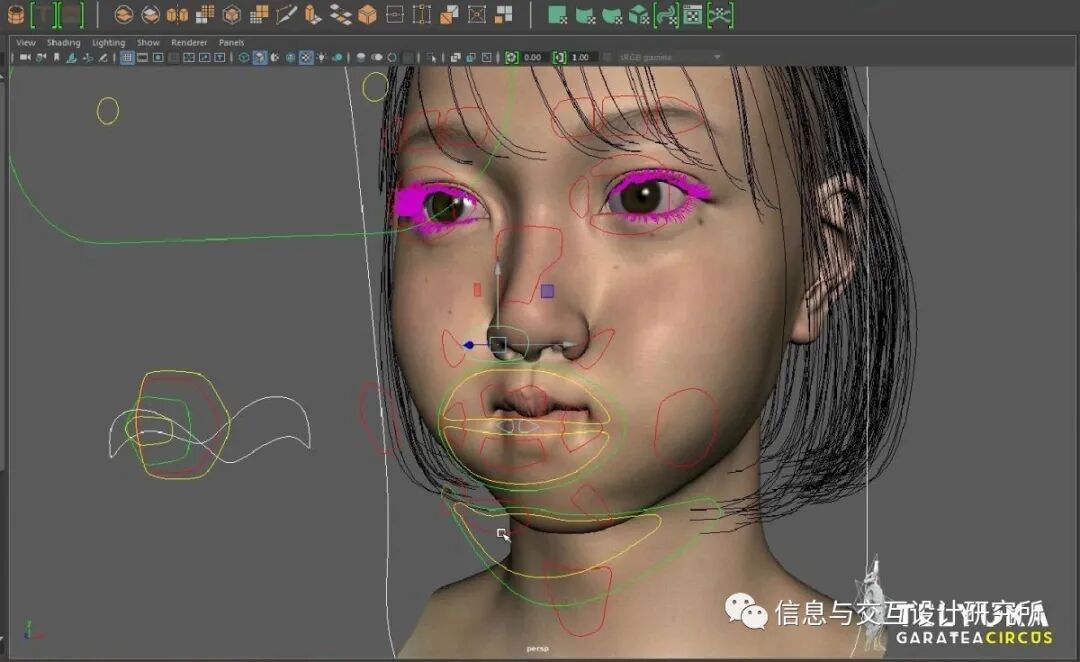Click the solid orange cube shelf icon
This screenshot has width=1080, height=662.
click(368, 14)
